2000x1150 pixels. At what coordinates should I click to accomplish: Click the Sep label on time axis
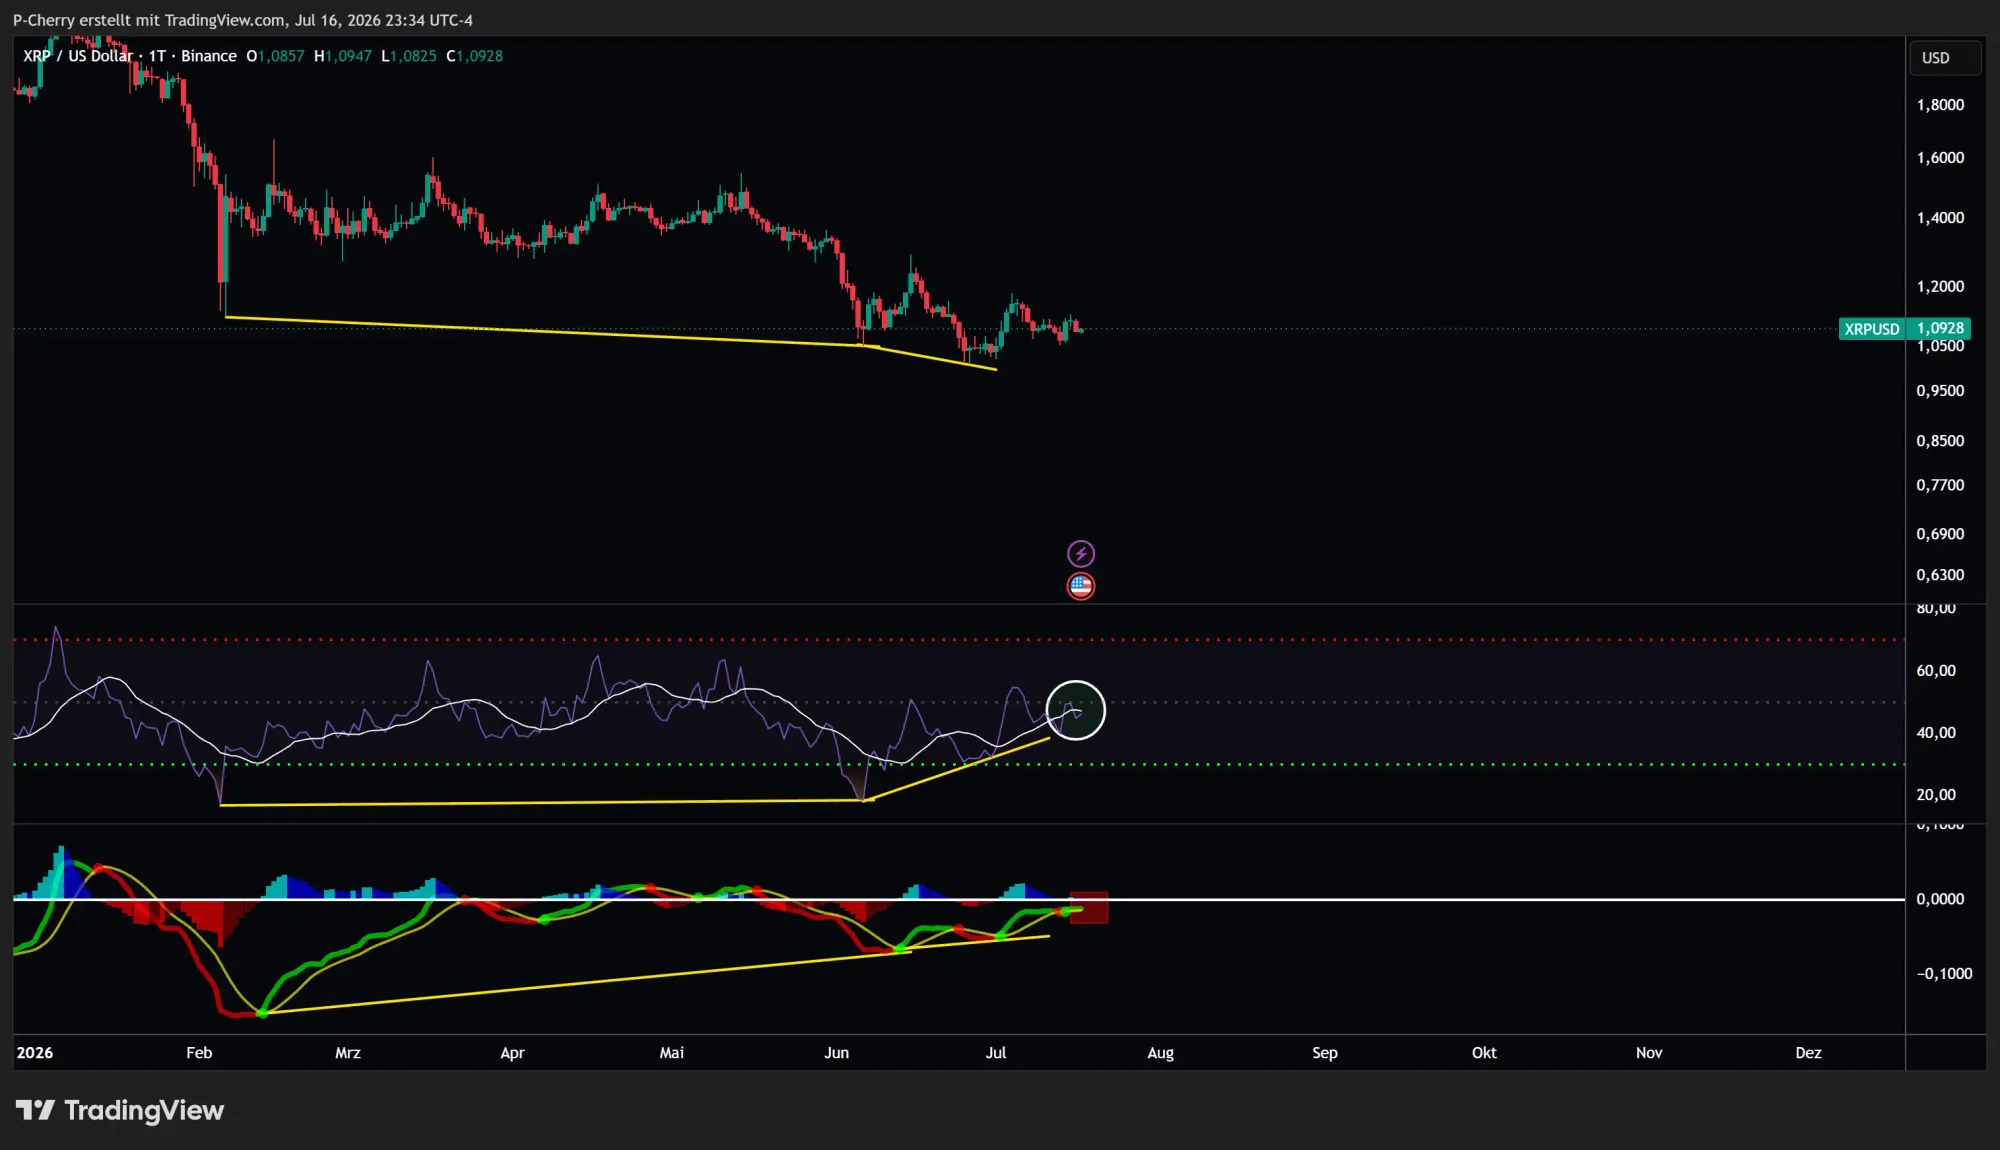click(x=1325, y=1053)
